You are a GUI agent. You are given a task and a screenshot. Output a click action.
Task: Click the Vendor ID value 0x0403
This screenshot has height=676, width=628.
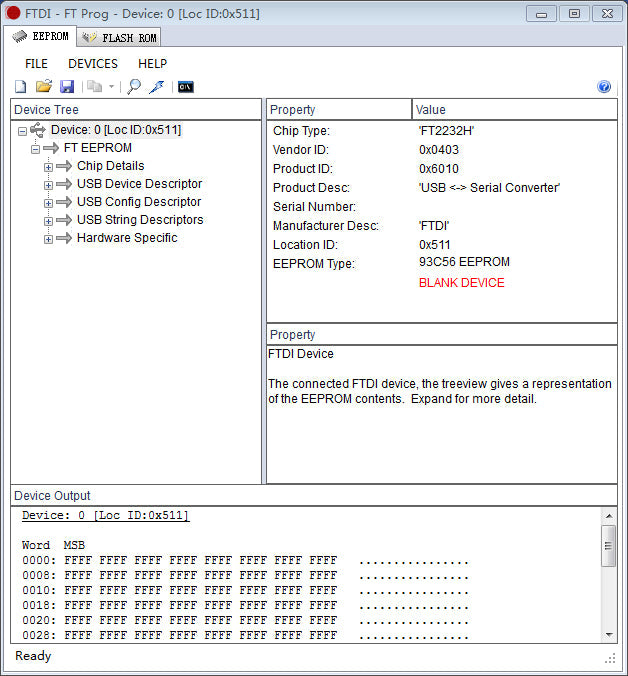[x=439, y=150]
